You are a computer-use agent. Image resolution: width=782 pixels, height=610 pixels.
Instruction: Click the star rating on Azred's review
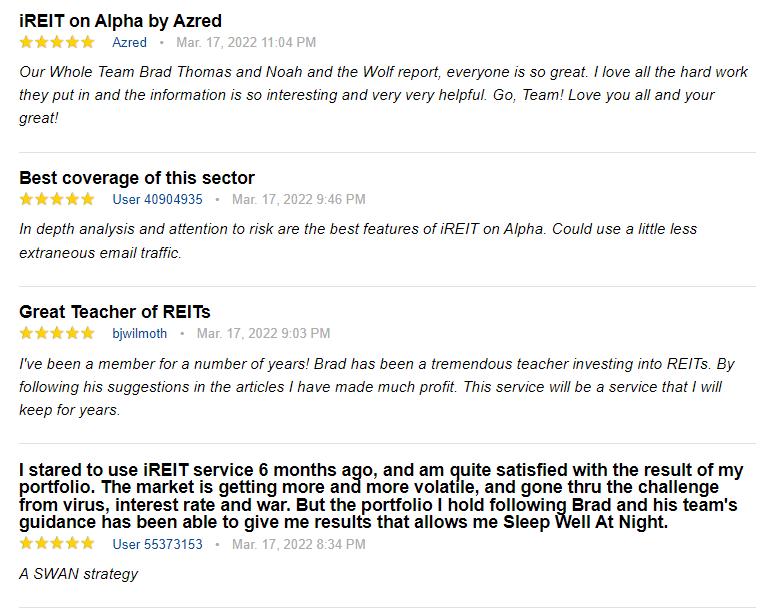click(x=57, y=42)
